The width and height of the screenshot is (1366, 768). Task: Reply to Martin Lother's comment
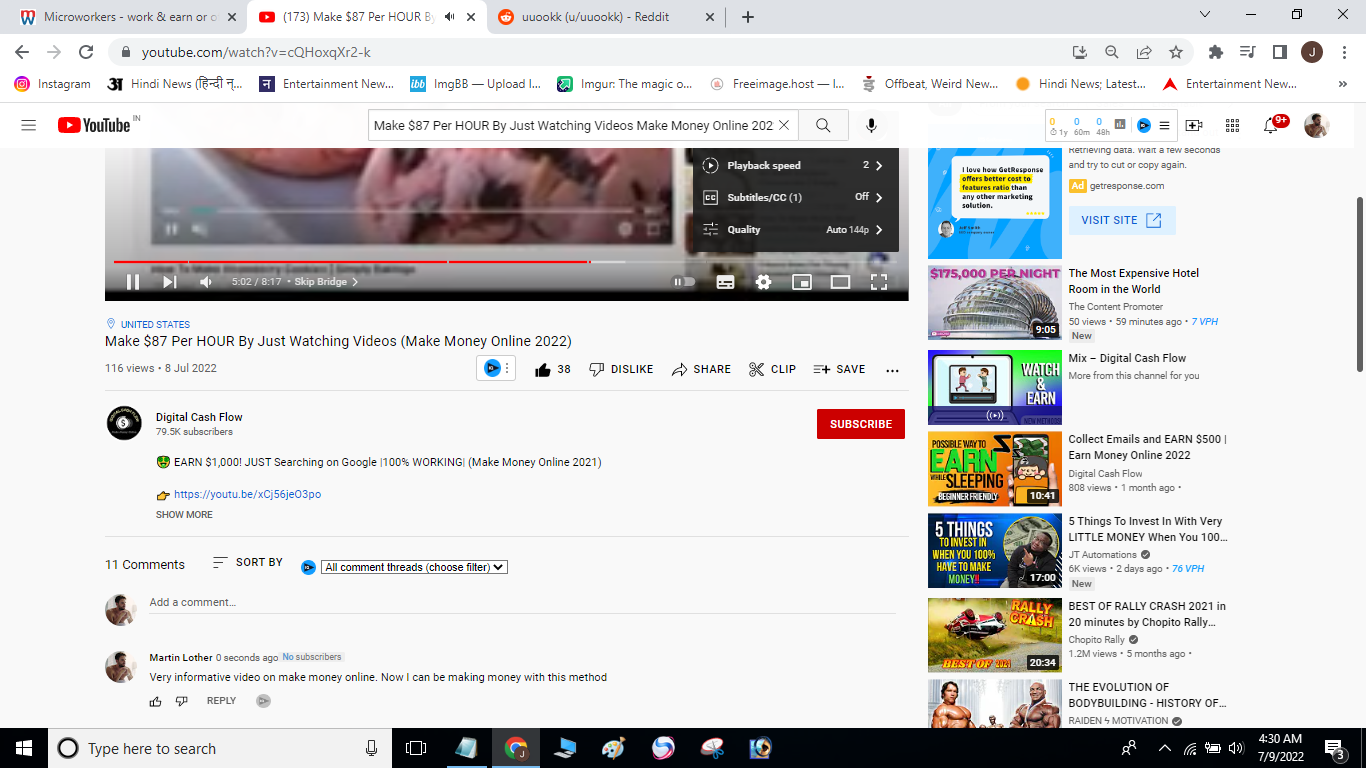(x=221, y=701)
